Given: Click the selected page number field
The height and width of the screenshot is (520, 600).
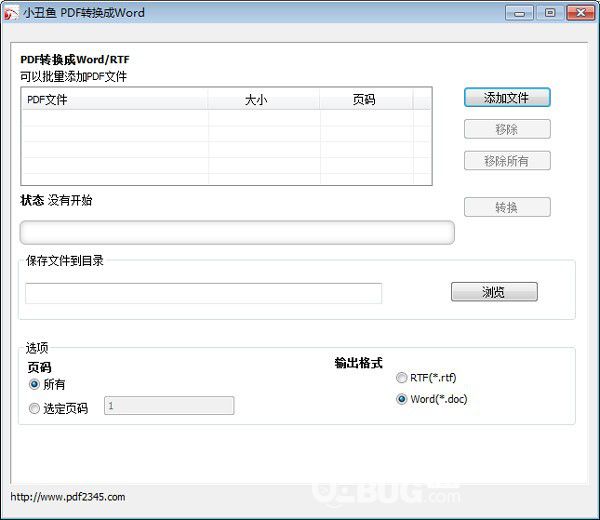Looking at the screenshot, I should click(x=169, y=406).
